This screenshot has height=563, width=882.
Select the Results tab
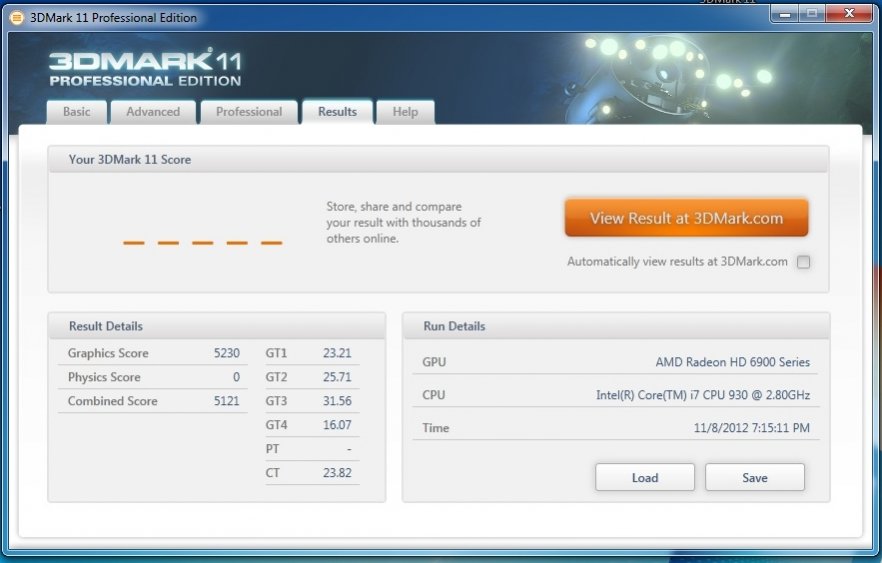338,112
